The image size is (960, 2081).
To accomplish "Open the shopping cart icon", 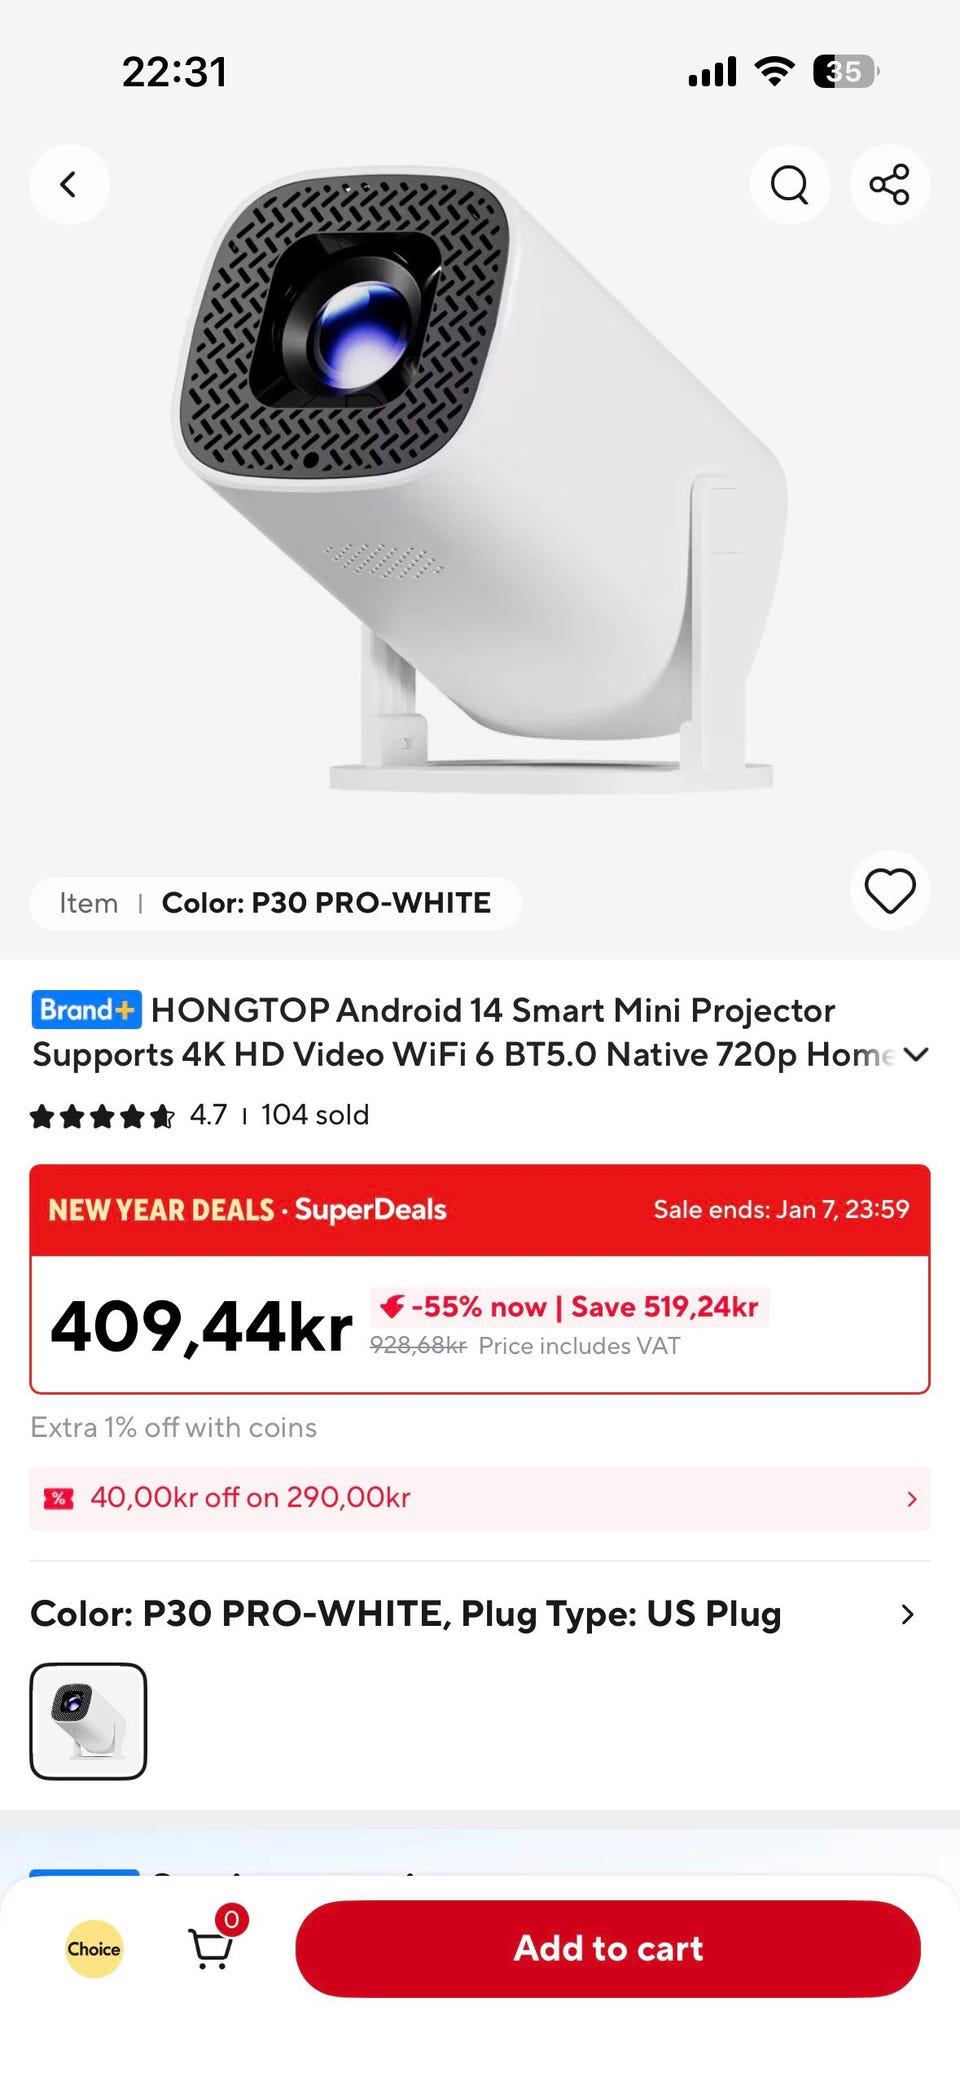I will 212,1948.
